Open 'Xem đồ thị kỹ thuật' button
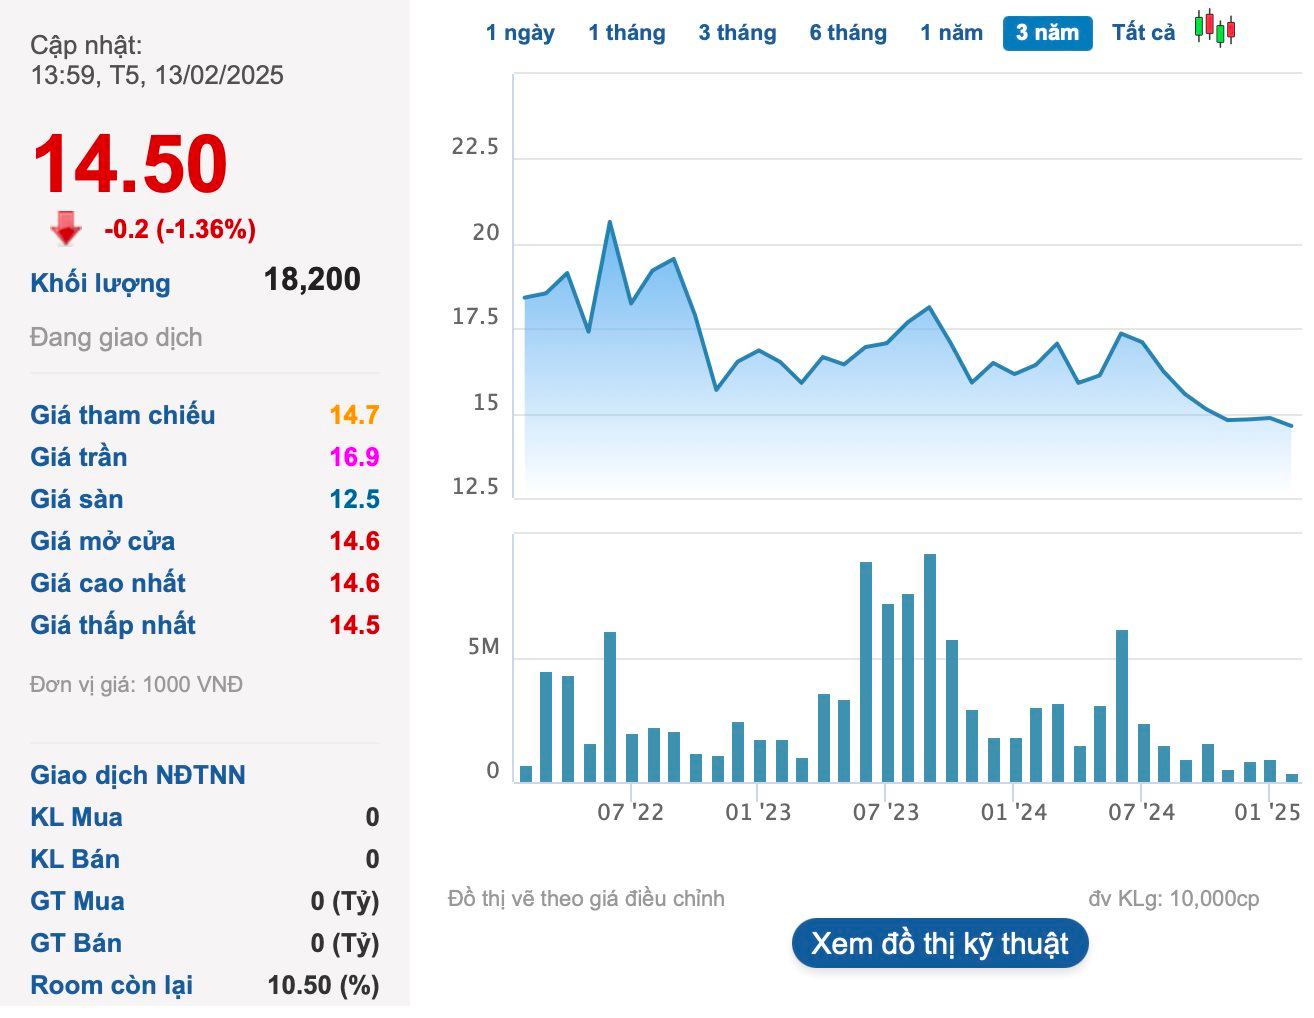This screenshot has width=1314, height=1018. 940,943
